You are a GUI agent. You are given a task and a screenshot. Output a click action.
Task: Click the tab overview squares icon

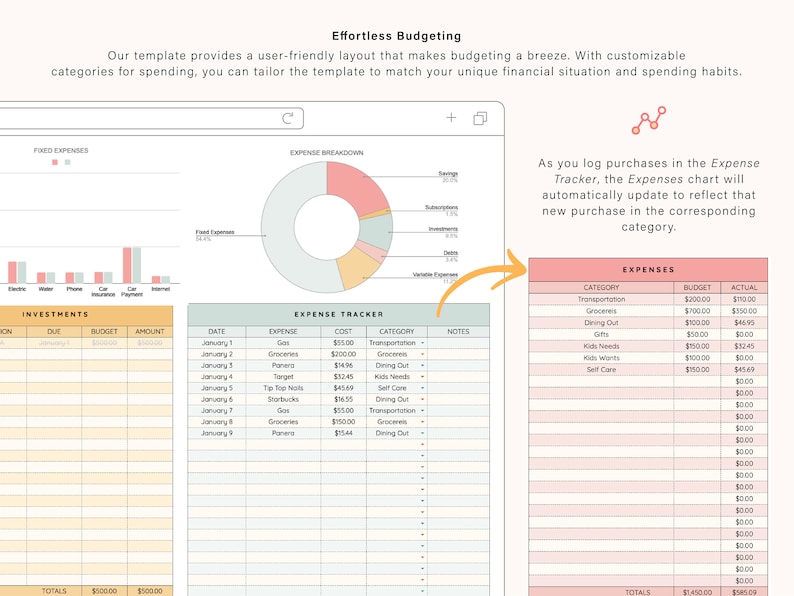(x=480, y=118)
